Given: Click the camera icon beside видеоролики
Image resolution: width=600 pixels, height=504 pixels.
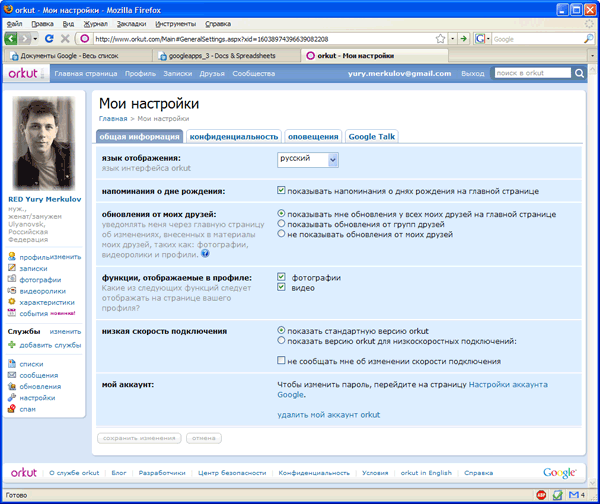Looking at the screenshot, I should pos(12,290).
